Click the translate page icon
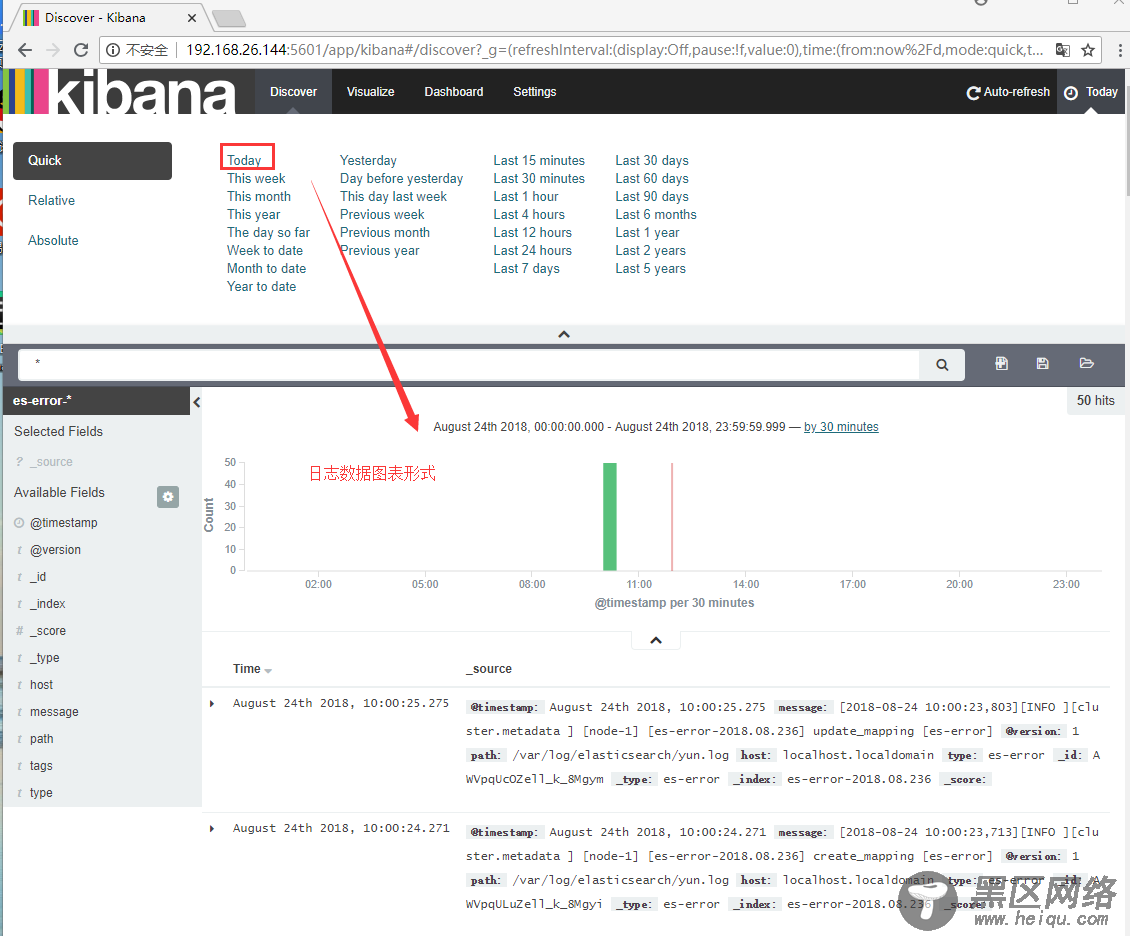This screenshot has width=1130, height=936. (1063, 50)
